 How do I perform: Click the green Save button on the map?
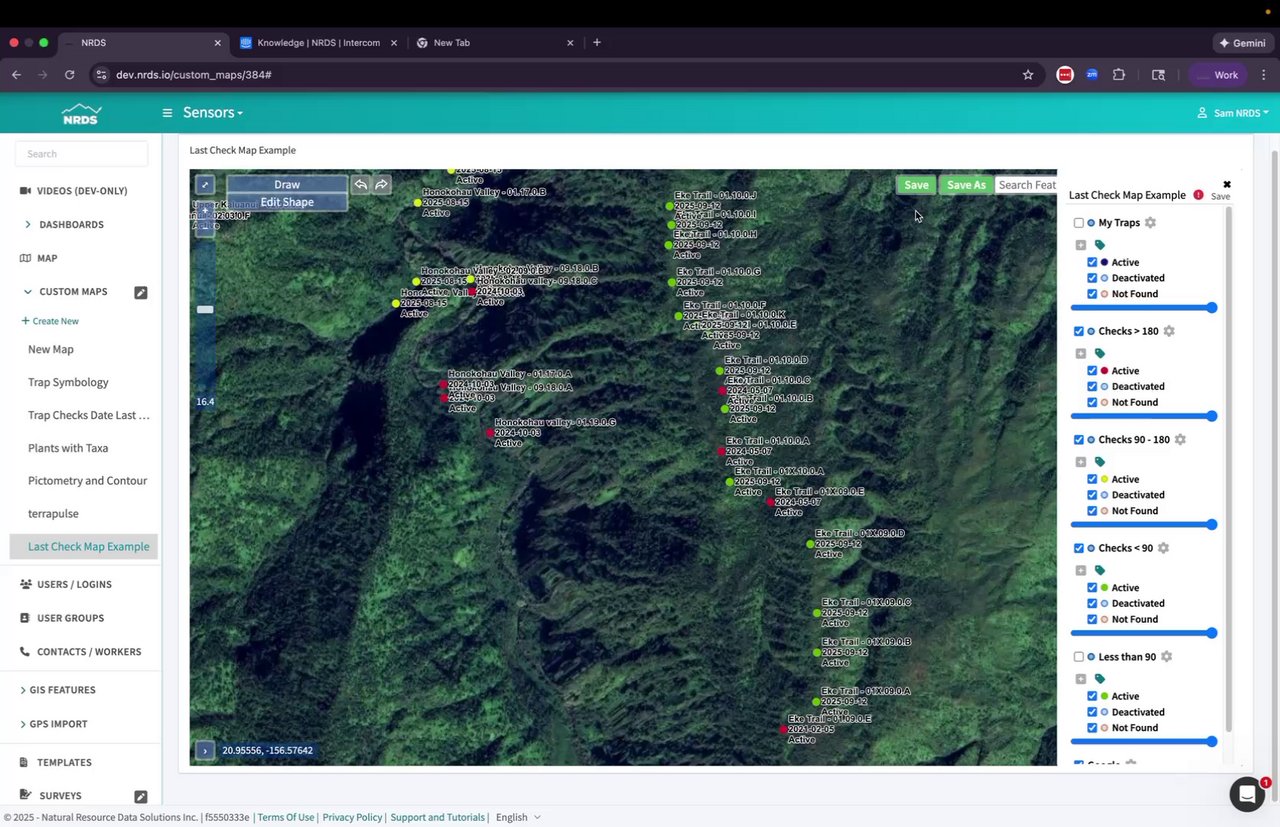tap(916, 185)
